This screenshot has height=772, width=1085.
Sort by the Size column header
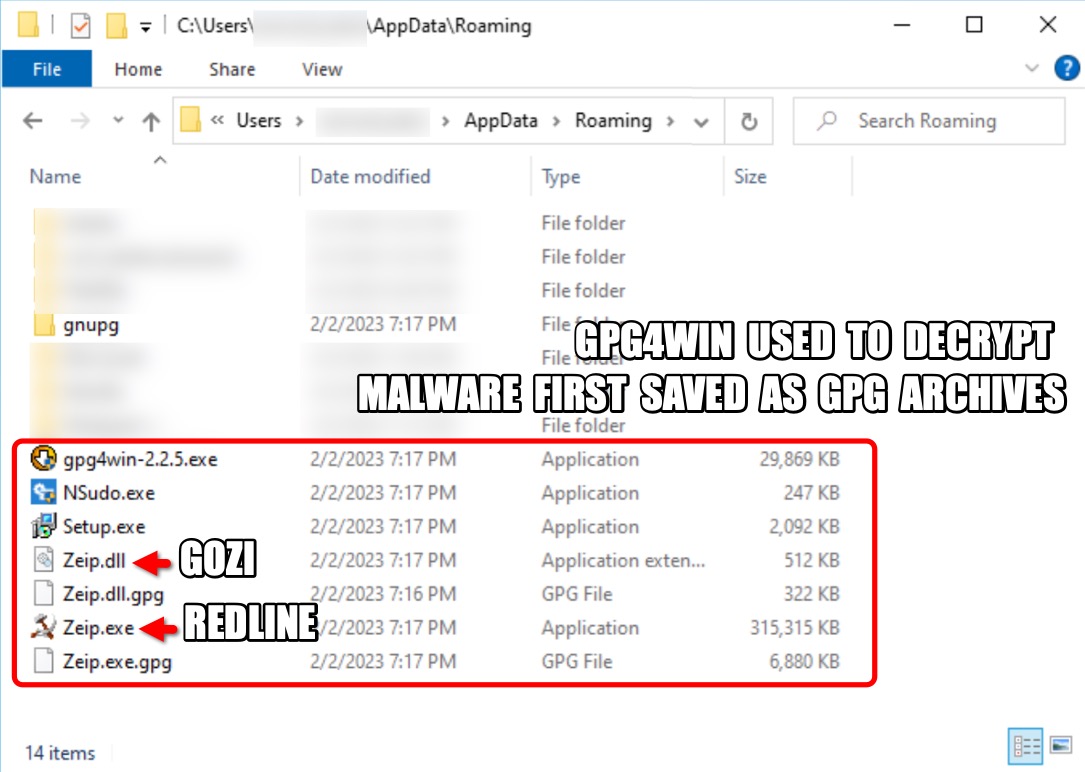(x=750, y=176)
